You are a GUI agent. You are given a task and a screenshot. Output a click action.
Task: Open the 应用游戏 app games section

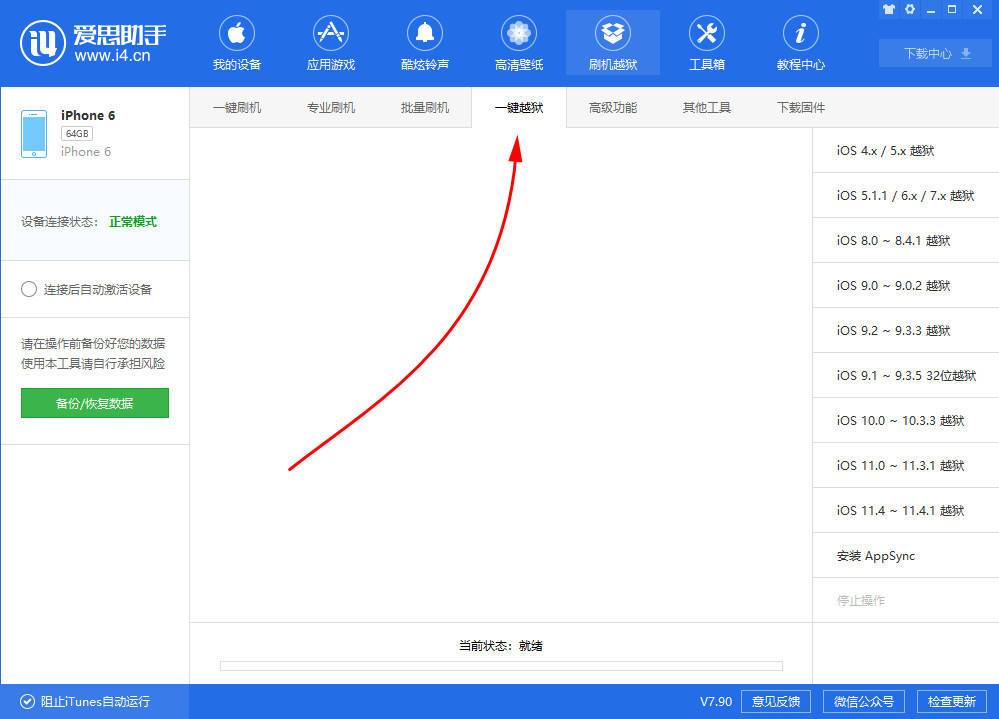(330, 42)
